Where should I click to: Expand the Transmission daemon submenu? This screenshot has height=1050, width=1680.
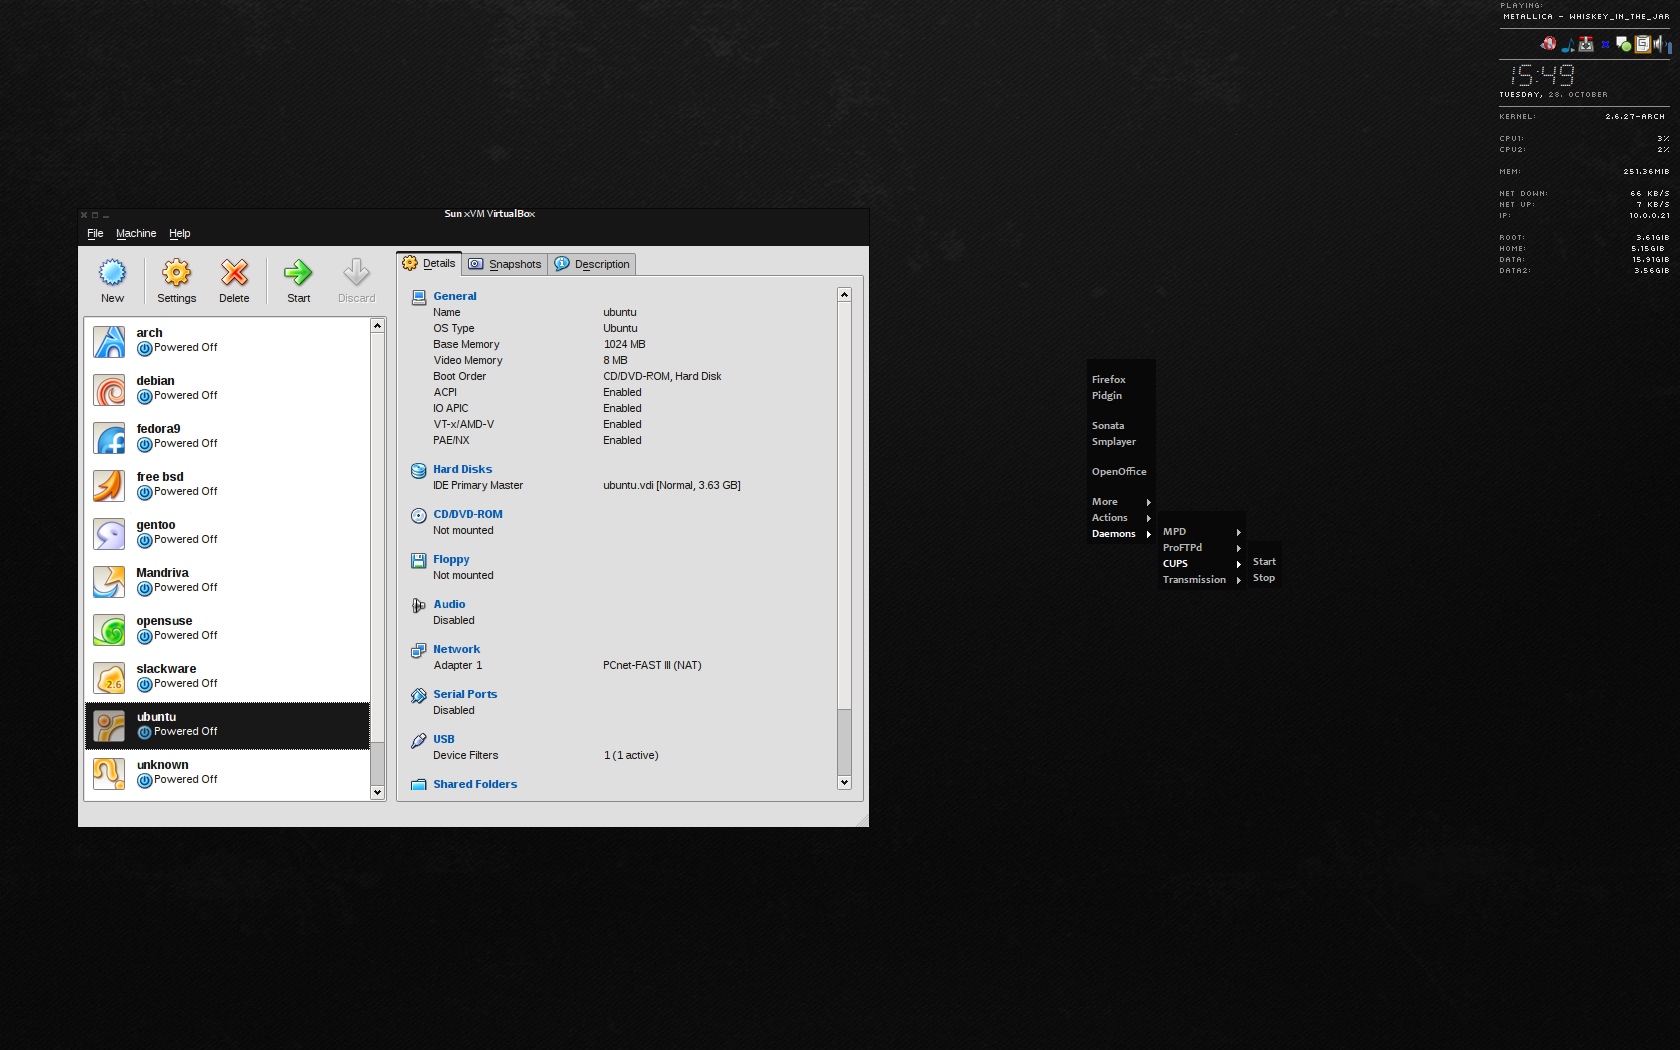pyautogui.click(x=1201, y=580)
